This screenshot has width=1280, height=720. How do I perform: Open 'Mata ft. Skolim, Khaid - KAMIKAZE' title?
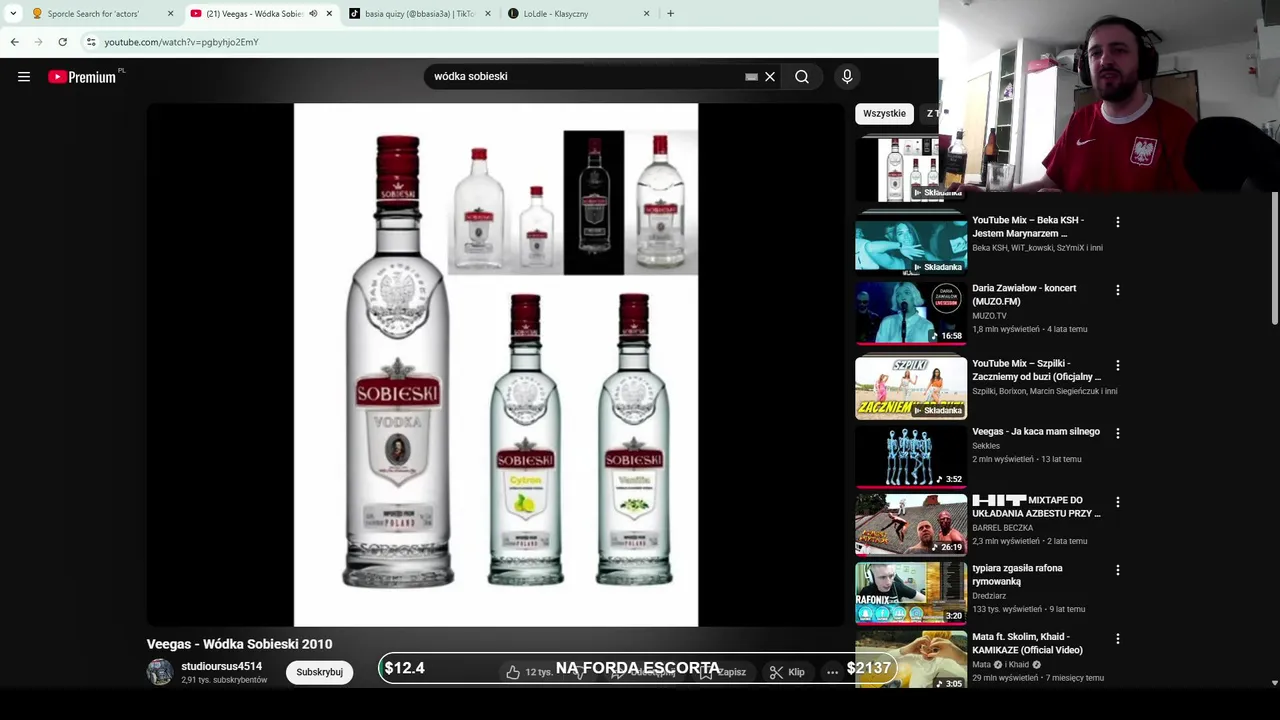click(1027, 643)
